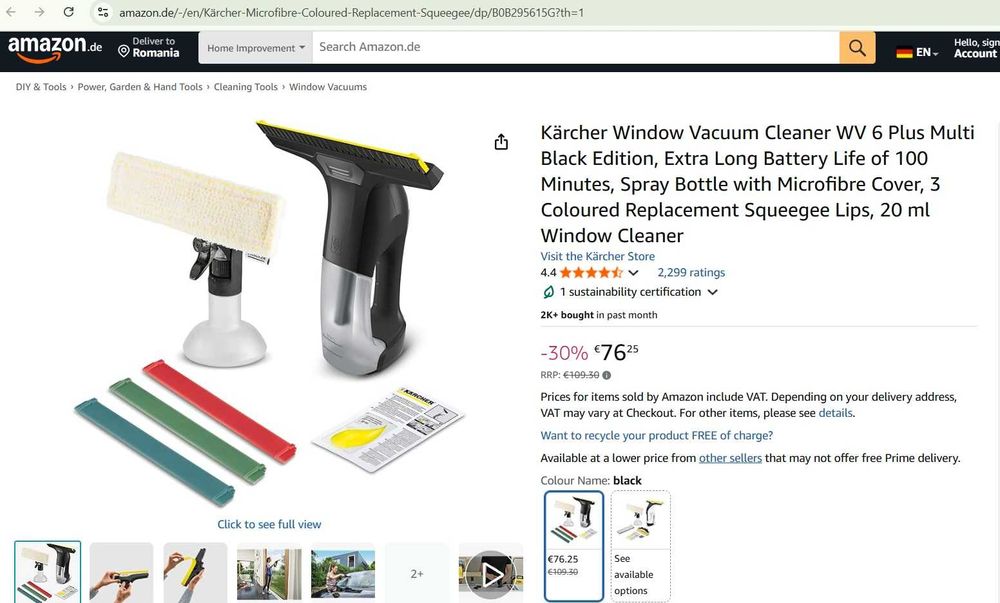Visit the Kärcher Store link
The image size is (1000, 603).
point(598,256)
